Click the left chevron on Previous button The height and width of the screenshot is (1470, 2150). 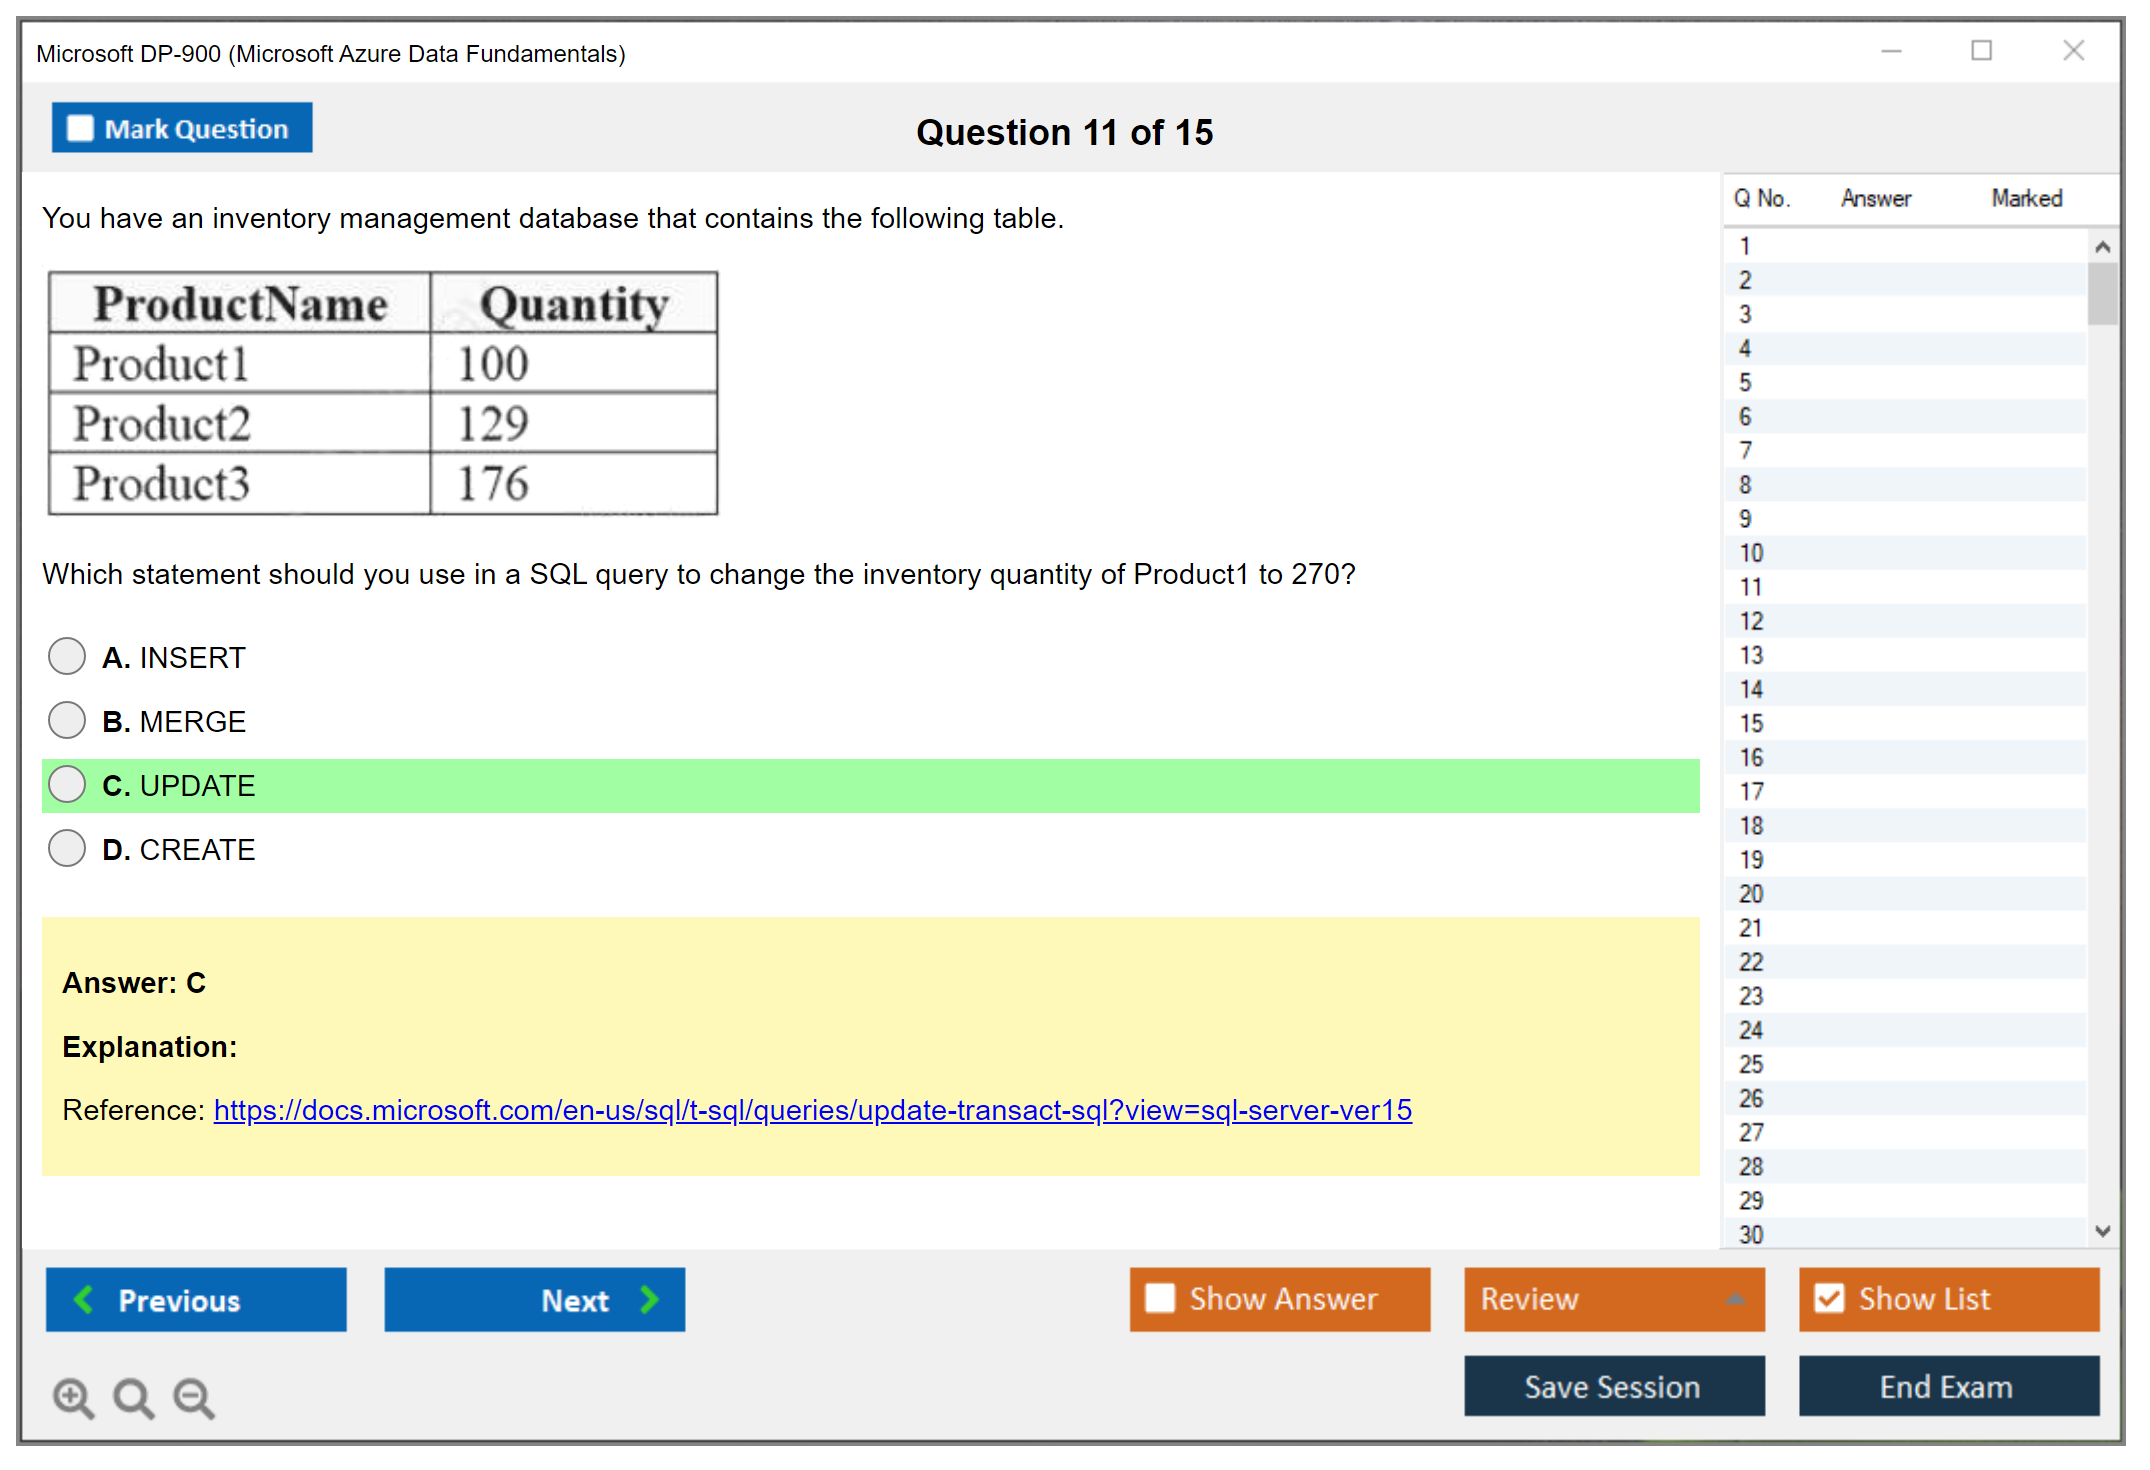click(x=85, y=1299)
